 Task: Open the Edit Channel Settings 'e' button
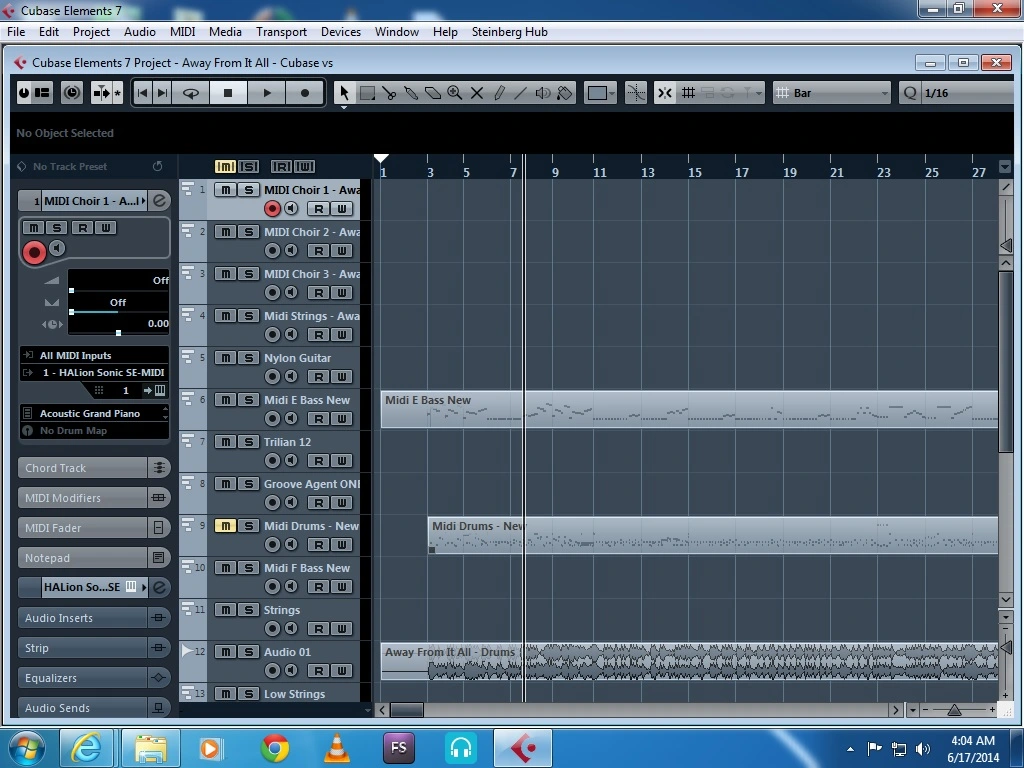159,200
